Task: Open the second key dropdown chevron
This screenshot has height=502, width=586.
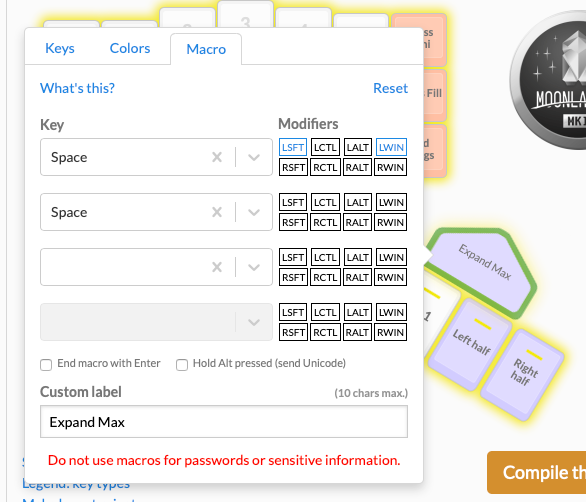Action: (254, 212)
